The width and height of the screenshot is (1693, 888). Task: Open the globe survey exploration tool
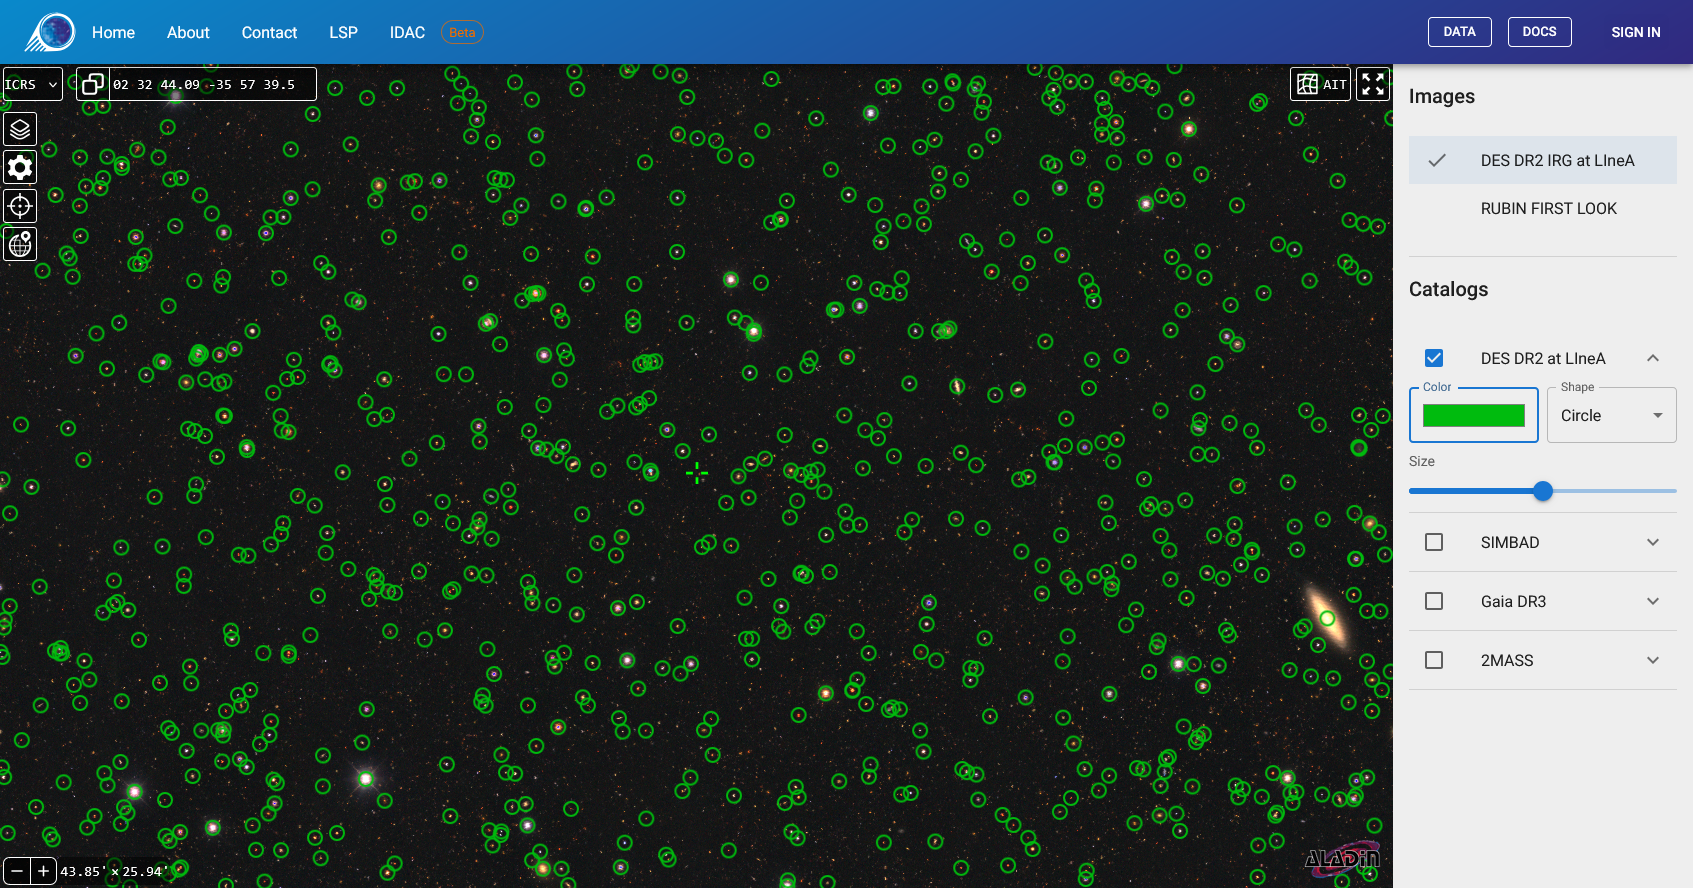pyautogui.click(x=20, y=244)
